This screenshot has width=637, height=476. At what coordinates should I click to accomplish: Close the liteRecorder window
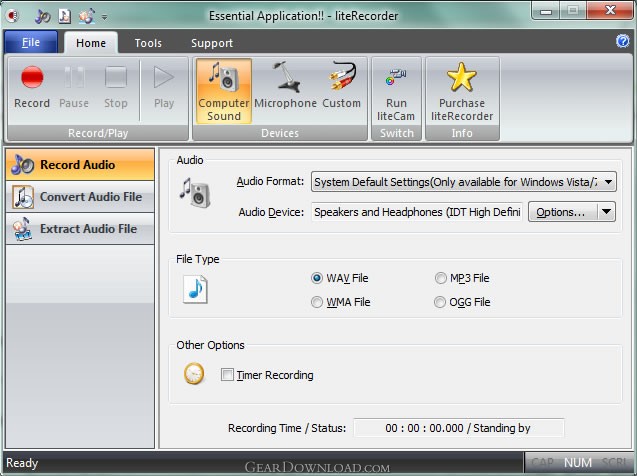coord(609,11)
